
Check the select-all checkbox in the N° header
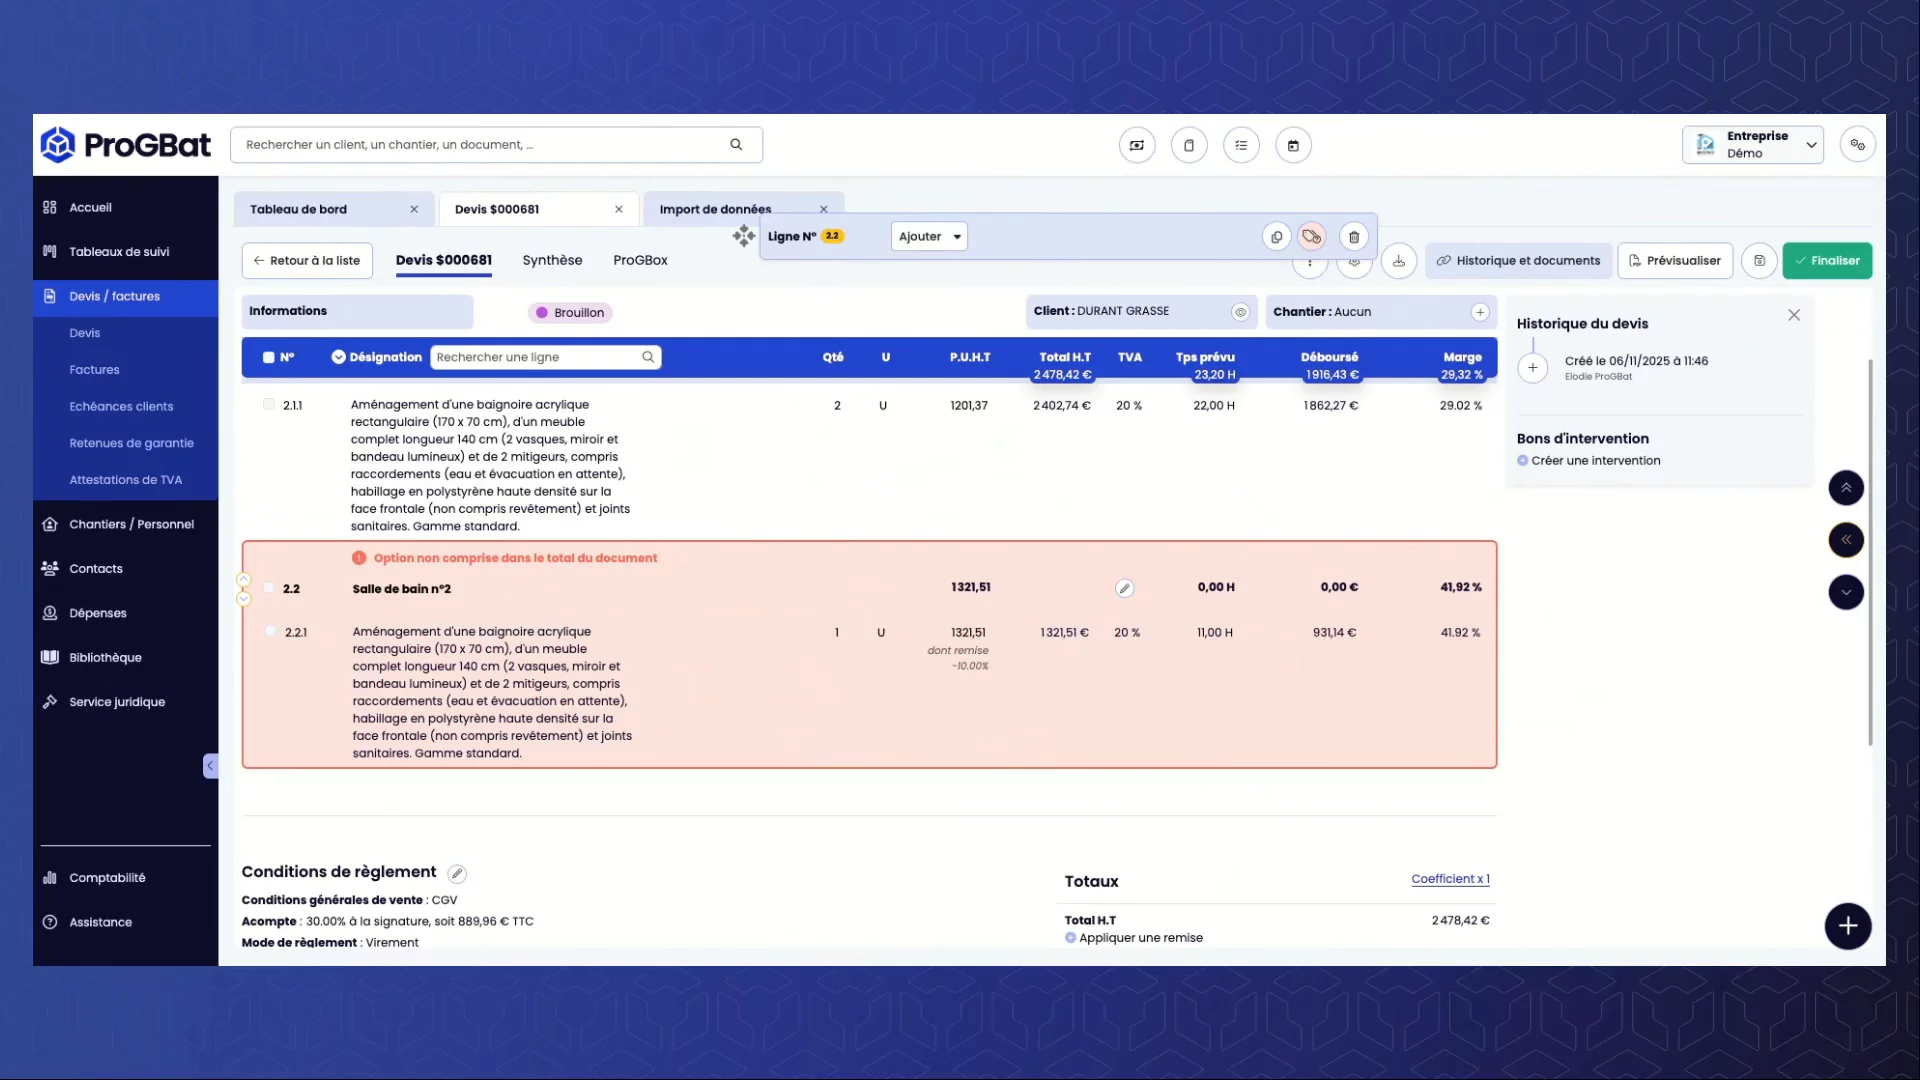pyautogui.click(x=268, y=357)
